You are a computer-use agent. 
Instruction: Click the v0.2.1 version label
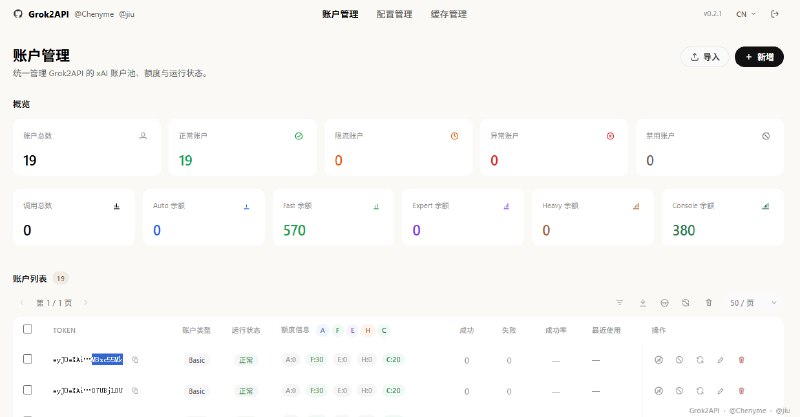click(712, 14)
